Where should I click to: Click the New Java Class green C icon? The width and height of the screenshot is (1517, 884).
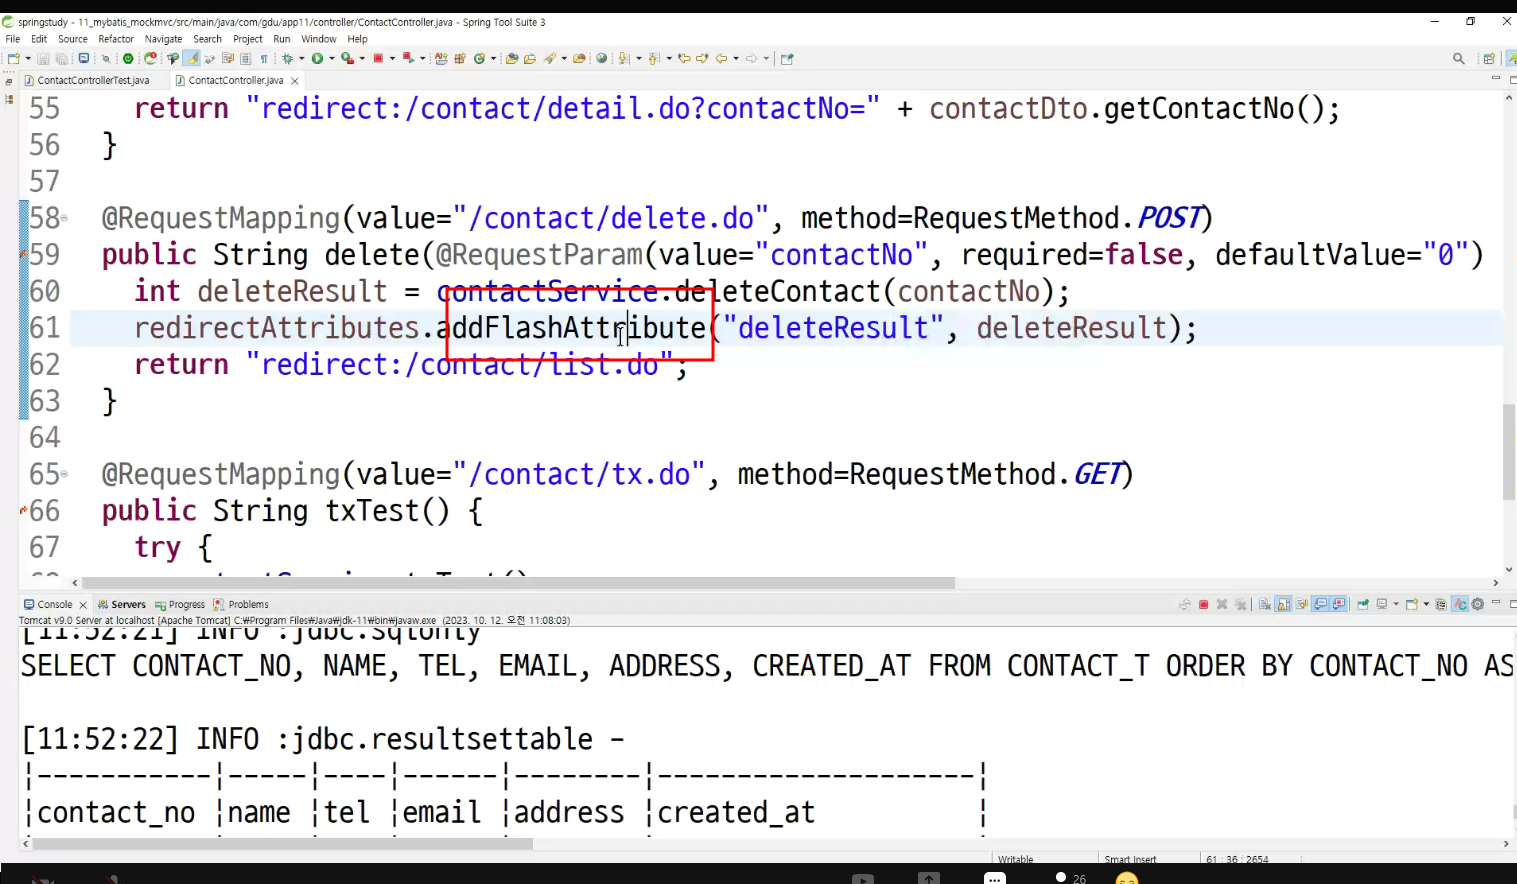point(479,59)
